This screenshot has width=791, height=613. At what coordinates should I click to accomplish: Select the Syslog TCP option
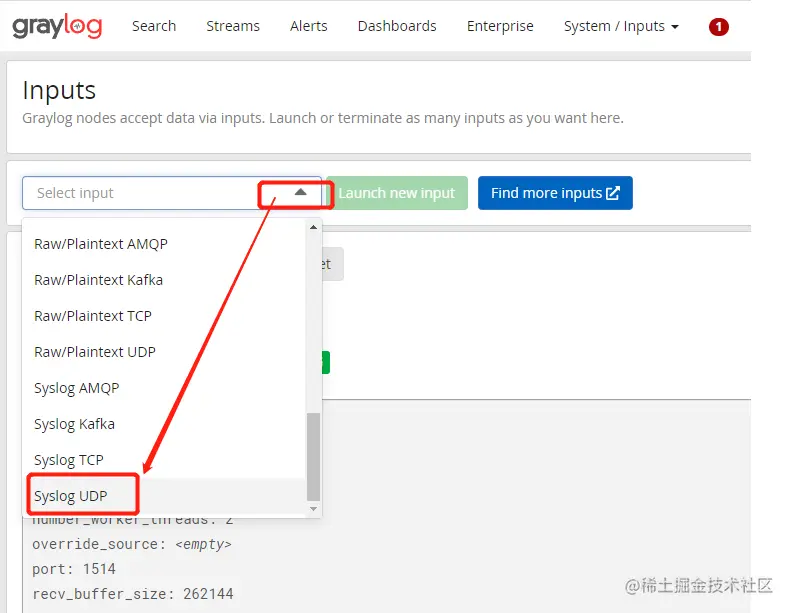pyautogui.click(x=164, y=460)
